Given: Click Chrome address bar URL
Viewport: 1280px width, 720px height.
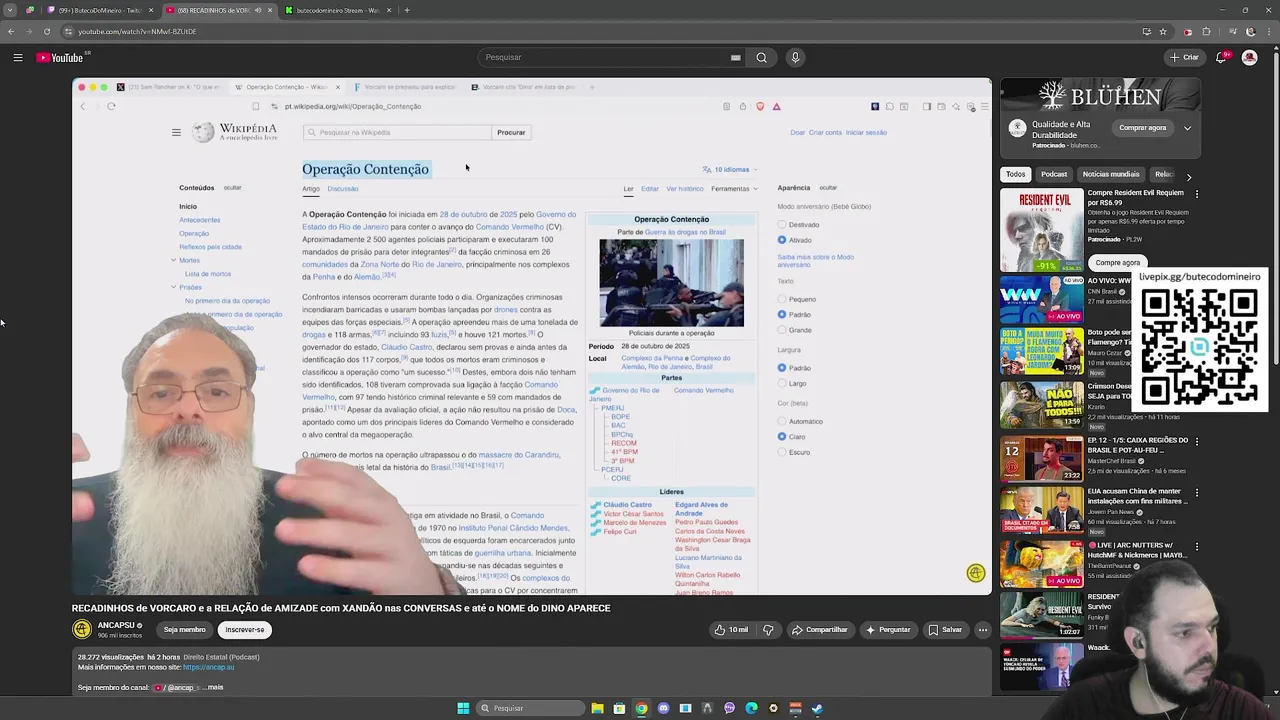Looking at the screenshot, I should (137, 31).
